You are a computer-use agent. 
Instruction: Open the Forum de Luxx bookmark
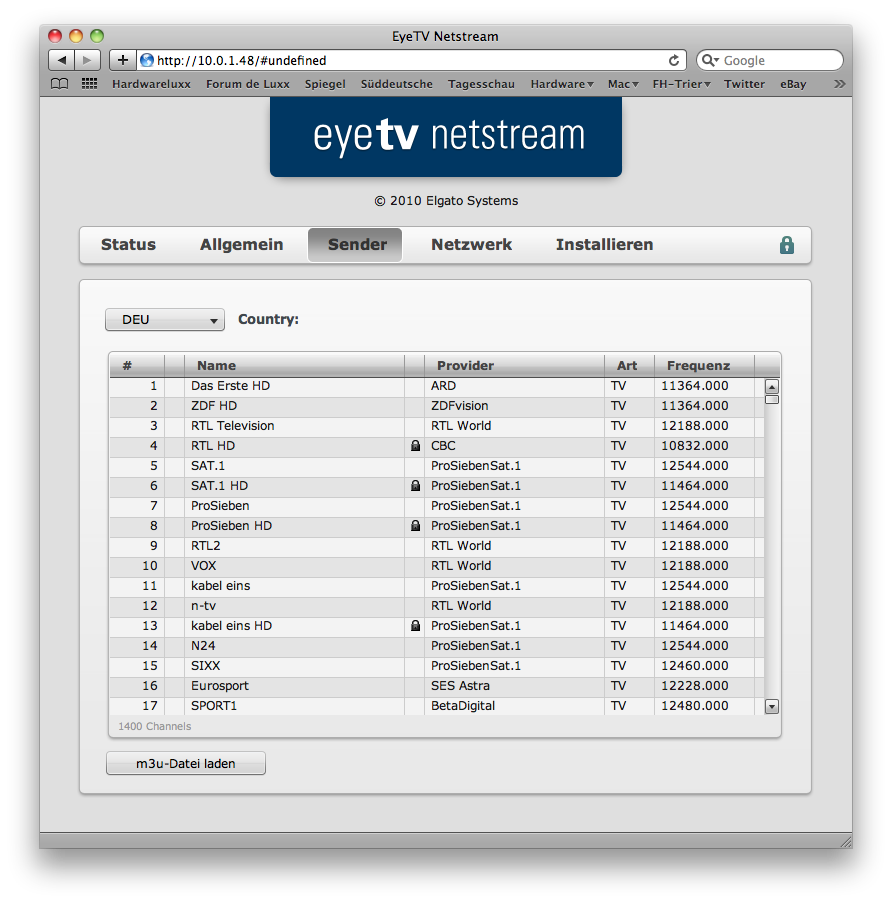point(248,84)
